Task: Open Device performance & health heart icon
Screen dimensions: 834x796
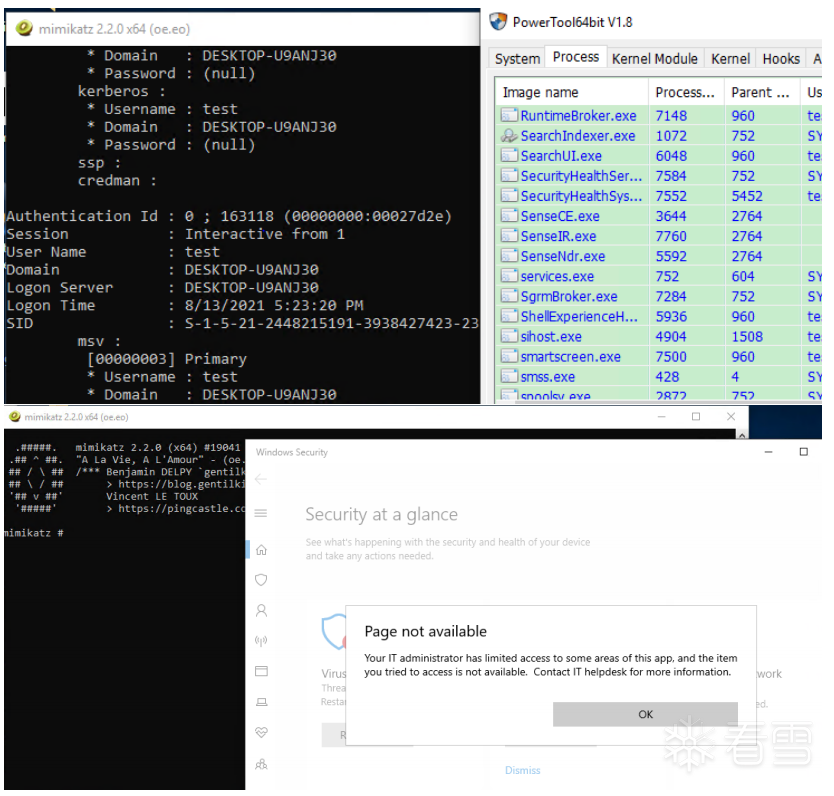Action: pos(261,732)
